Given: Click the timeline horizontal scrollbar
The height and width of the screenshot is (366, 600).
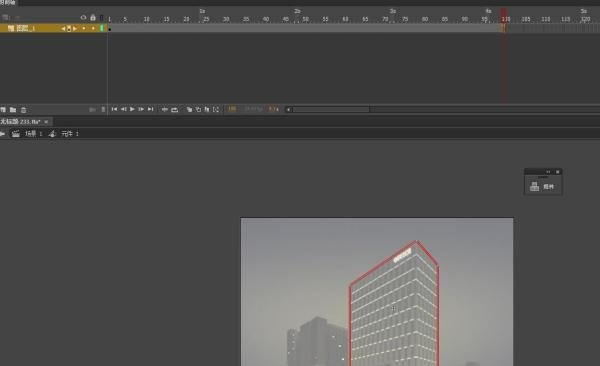Looking at the screenshot, I should click(x=331, y=109).
